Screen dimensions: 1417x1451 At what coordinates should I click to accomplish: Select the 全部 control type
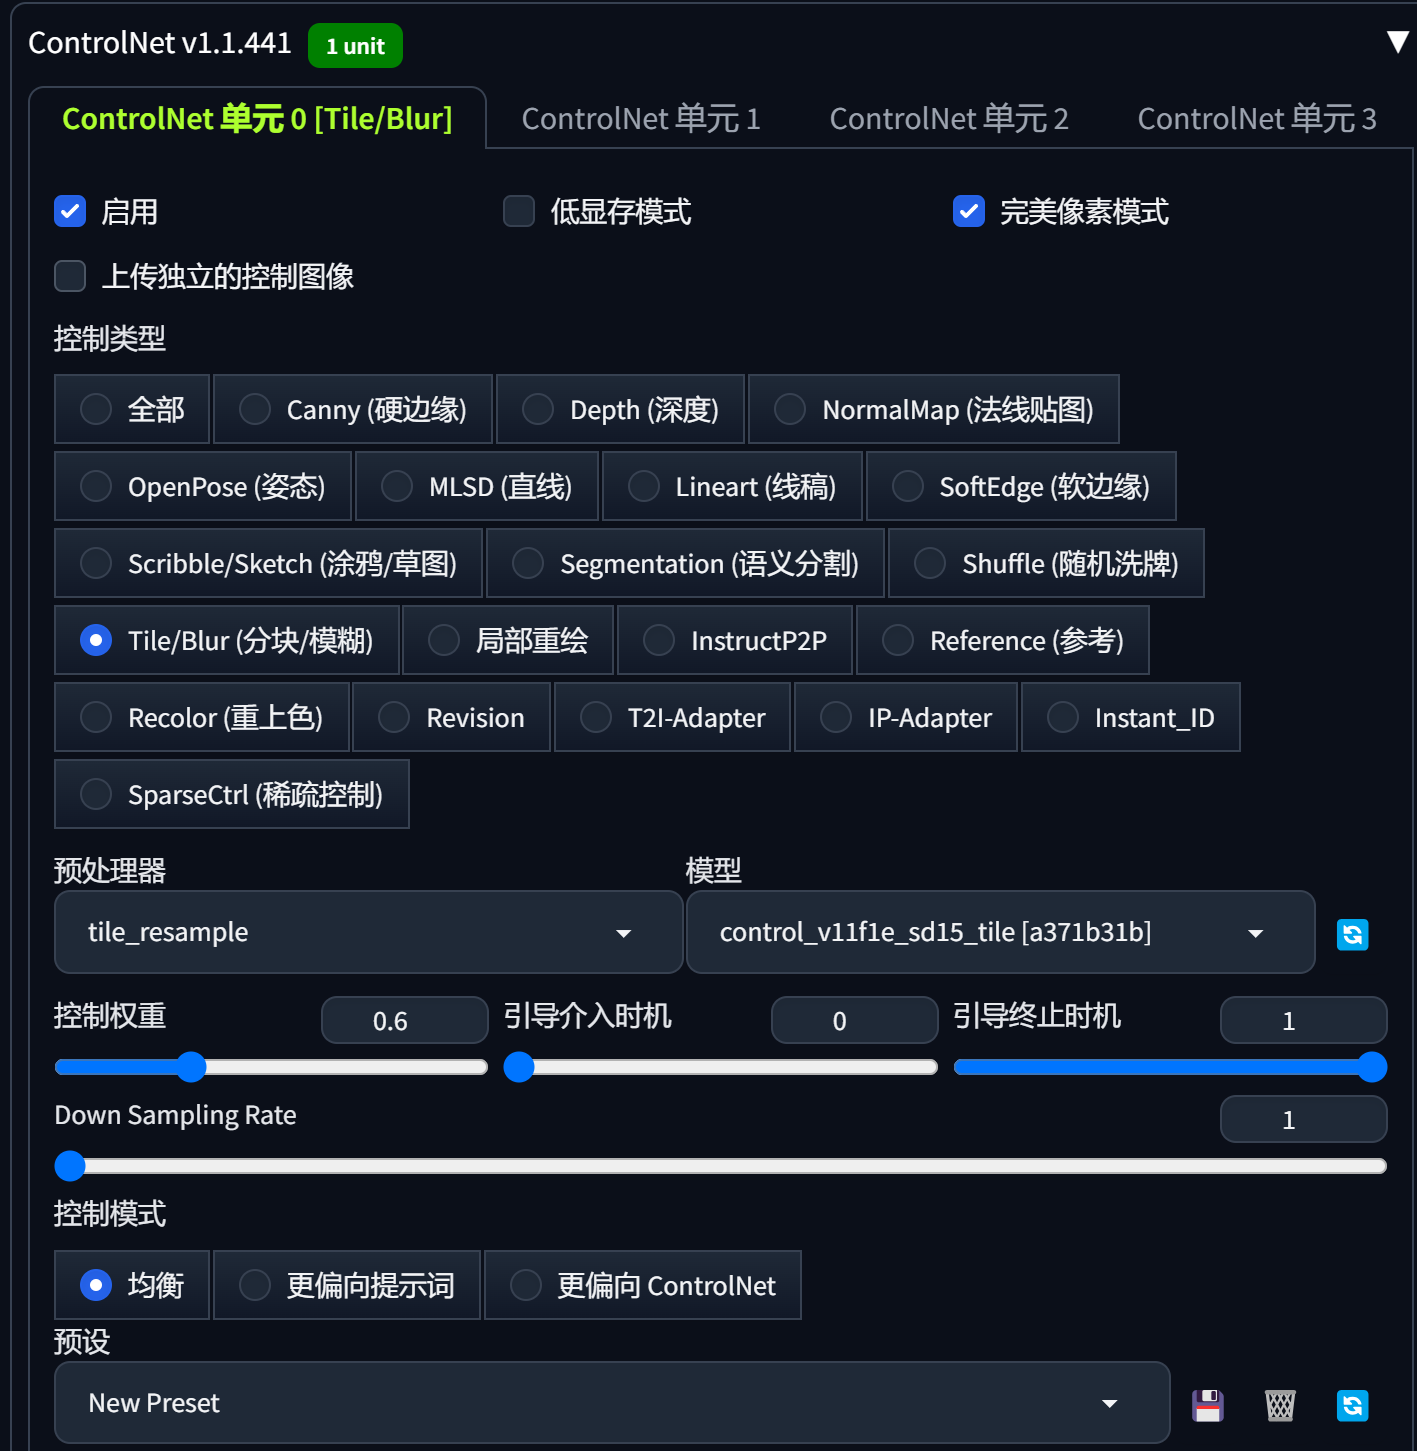tap(132, 409)
